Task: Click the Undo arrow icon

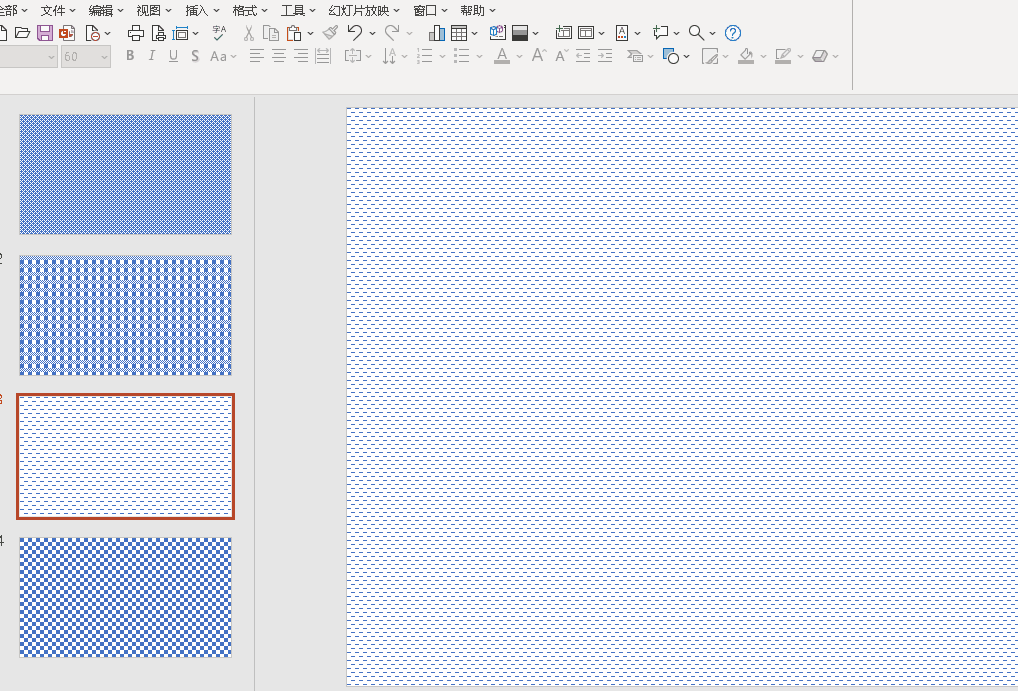Action: tap(355, 33)
